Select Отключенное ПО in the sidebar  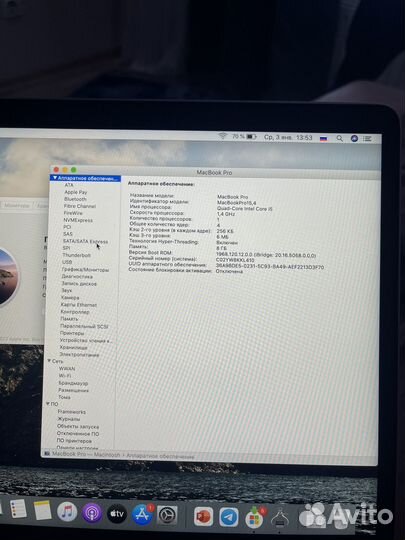click(x=78, y=433)
